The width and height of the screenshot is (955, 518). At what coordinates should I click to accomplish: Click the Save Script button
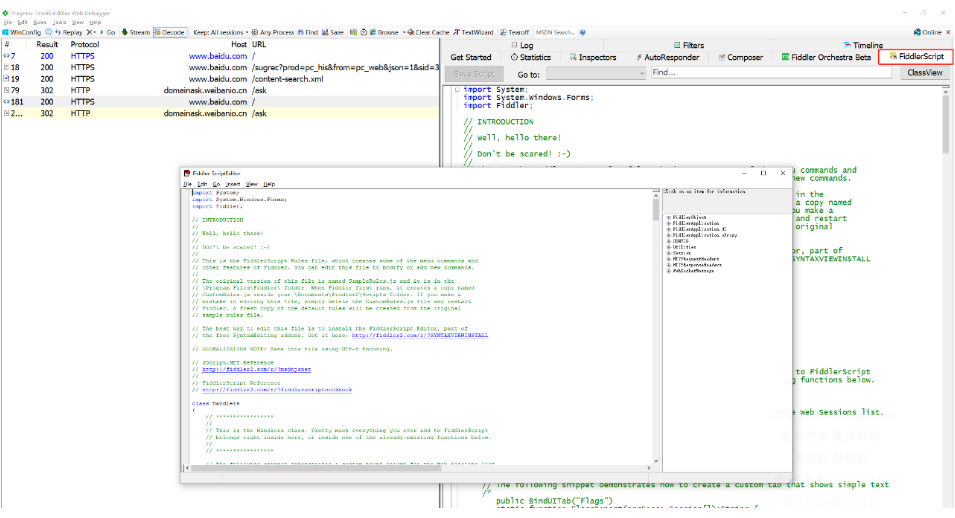click(474, 74)
